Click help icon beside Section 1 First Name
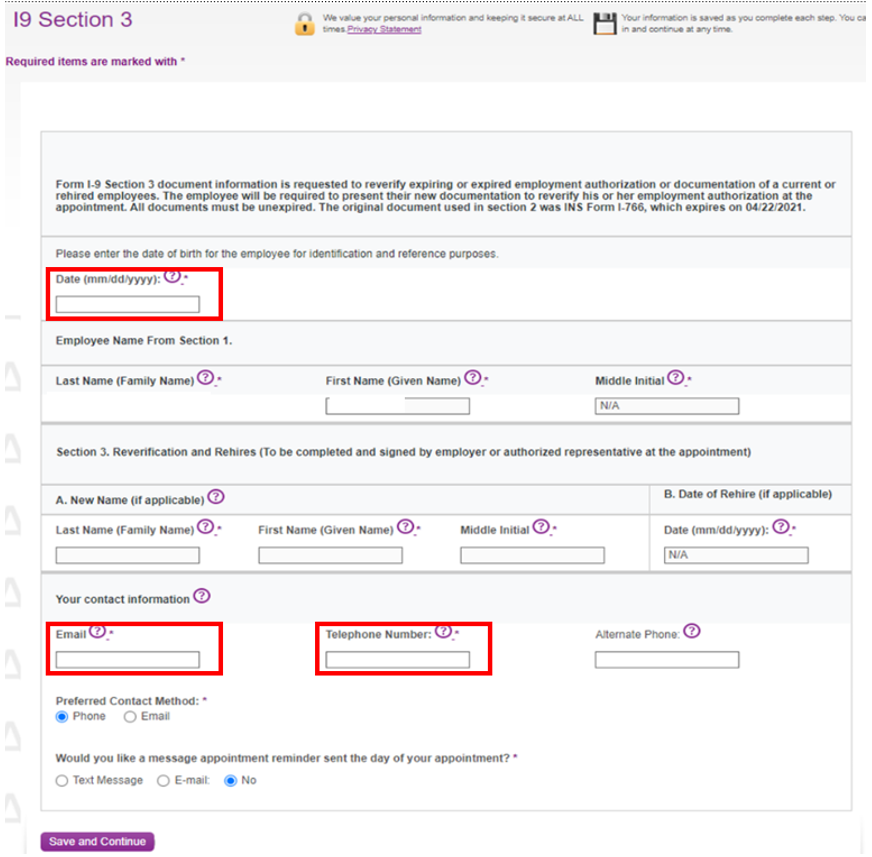The width and height of the screenshot is (872, 857). point(473,378)
